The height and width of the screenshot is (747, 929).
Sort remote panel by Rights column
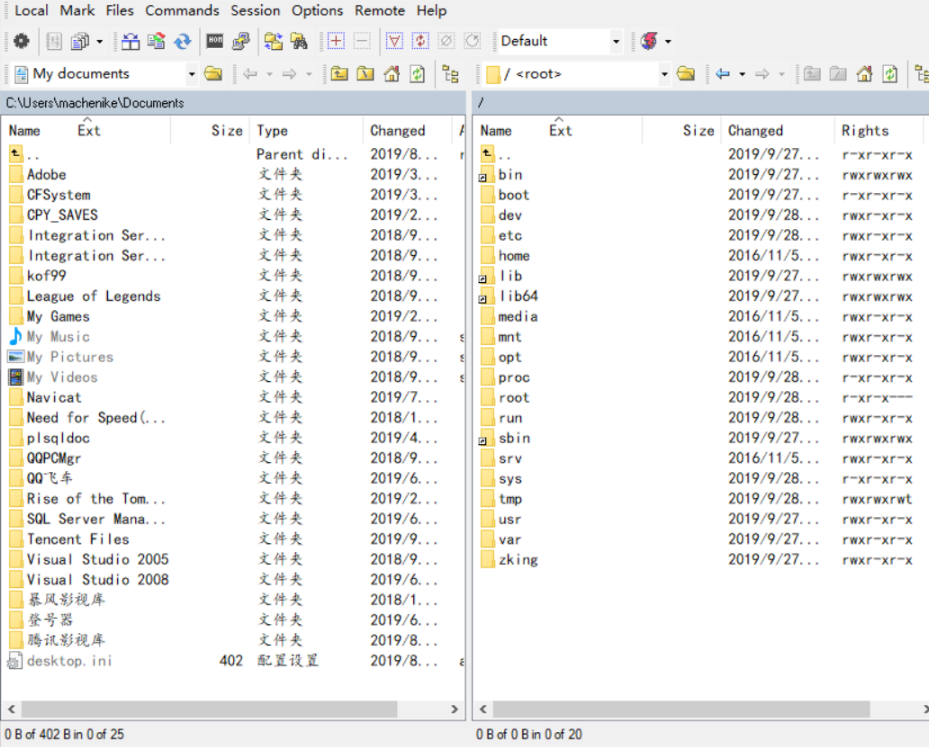[878, 130]
